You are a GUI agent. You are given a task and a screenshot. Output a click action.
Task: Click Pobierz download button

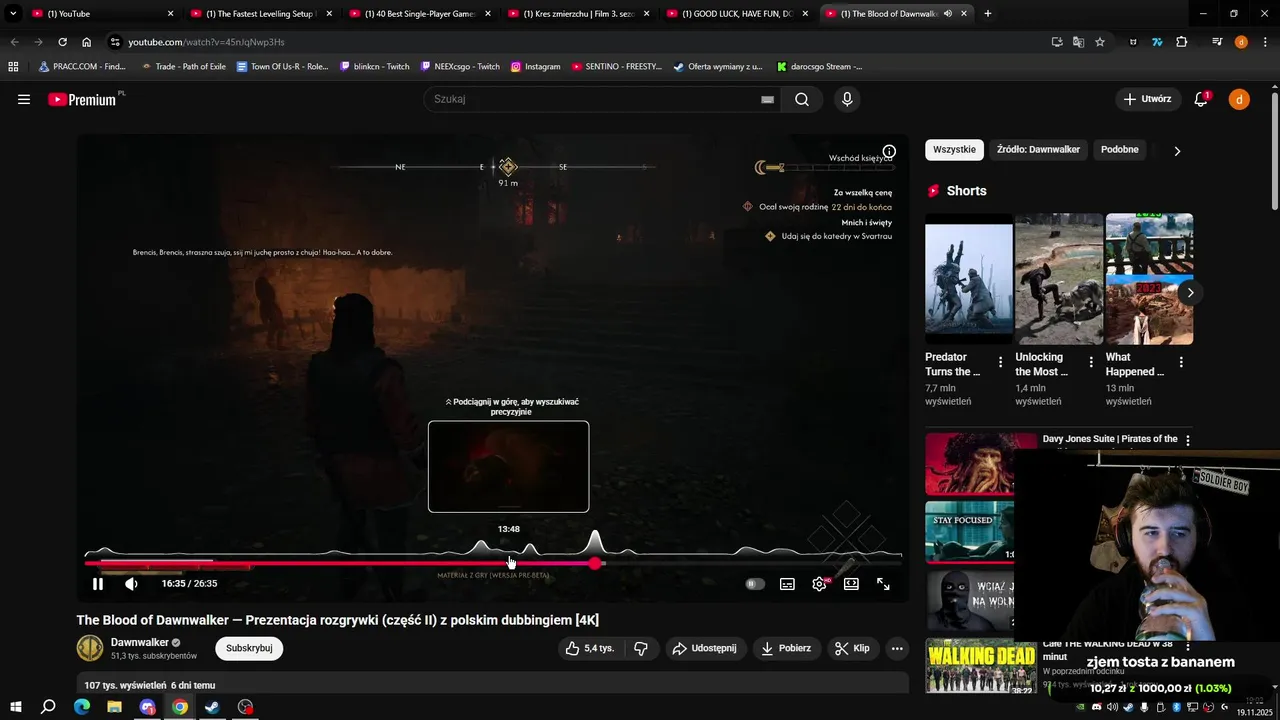point(786,648)
